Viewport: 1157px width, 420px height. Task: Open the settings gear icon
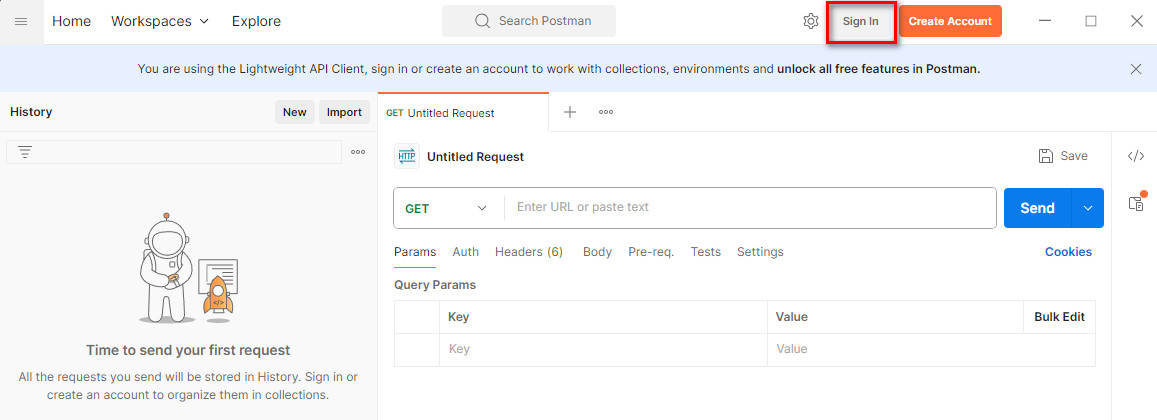(810, 21)
